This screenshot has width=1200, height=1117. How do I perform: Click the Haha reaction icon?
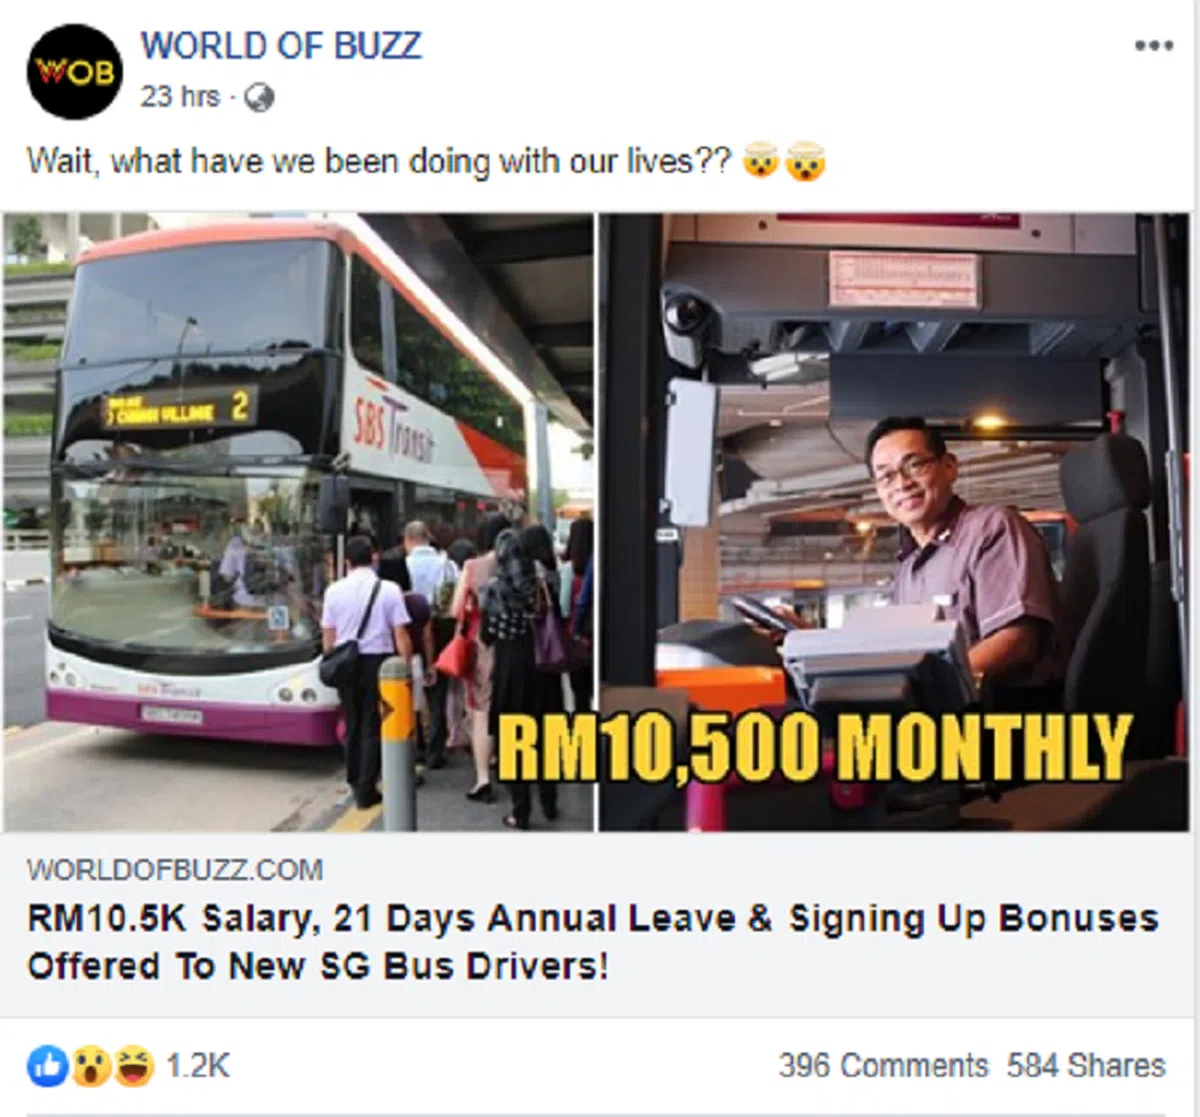pyautogui.click(x=134, y=1066)
